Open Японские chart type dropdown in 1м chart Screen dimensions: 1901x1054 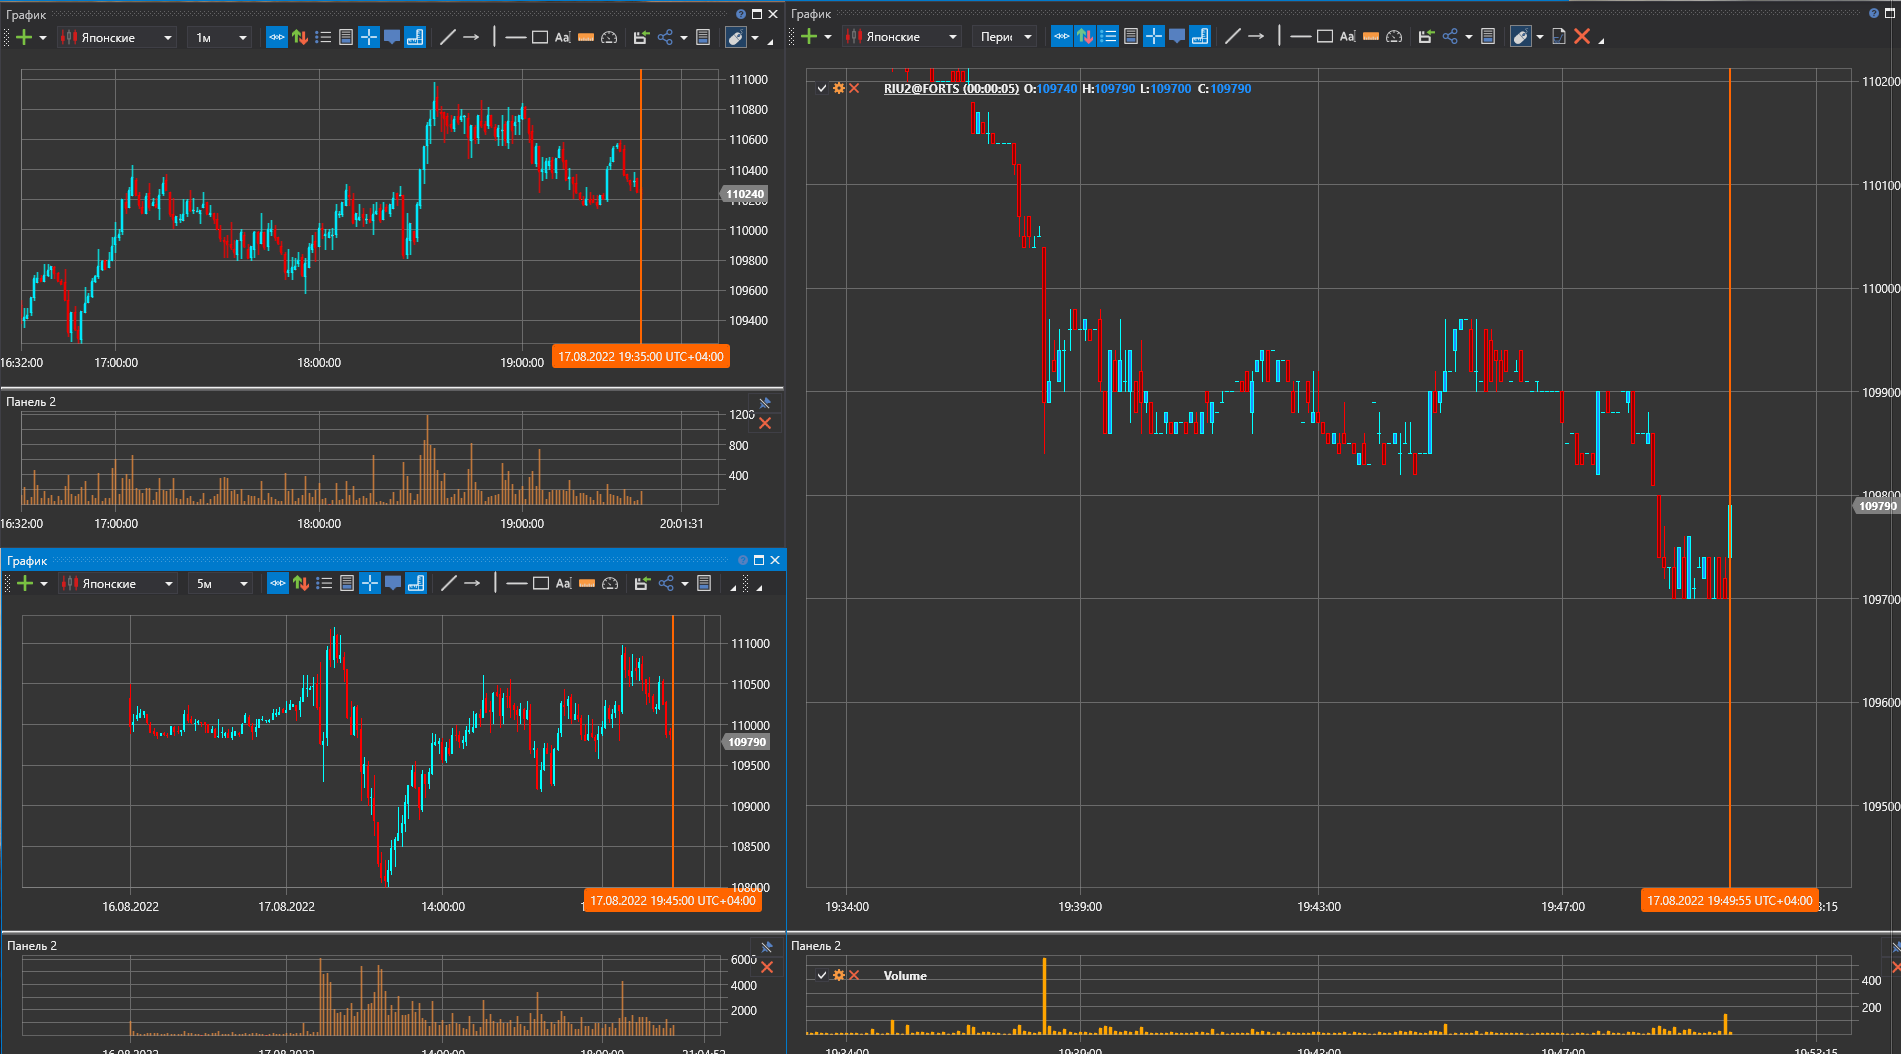117,37
